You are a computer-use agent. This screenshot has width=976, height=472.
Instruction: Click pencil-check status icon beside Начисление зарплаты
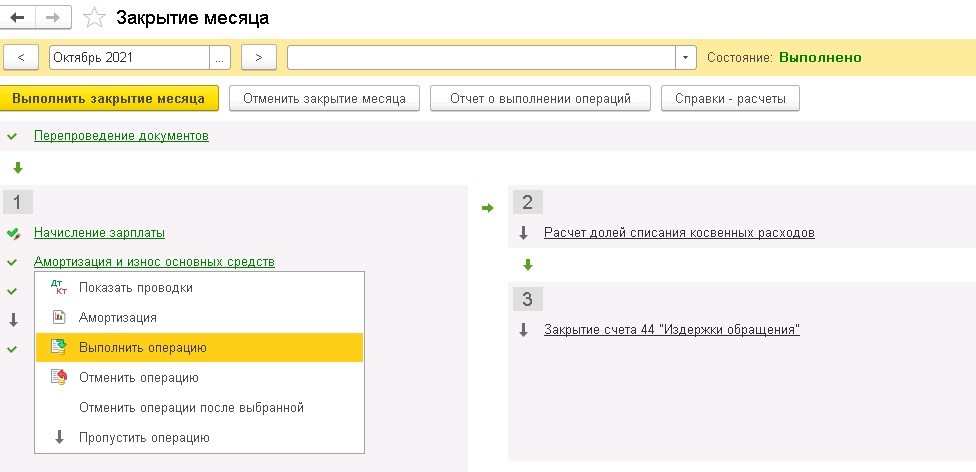13,234
